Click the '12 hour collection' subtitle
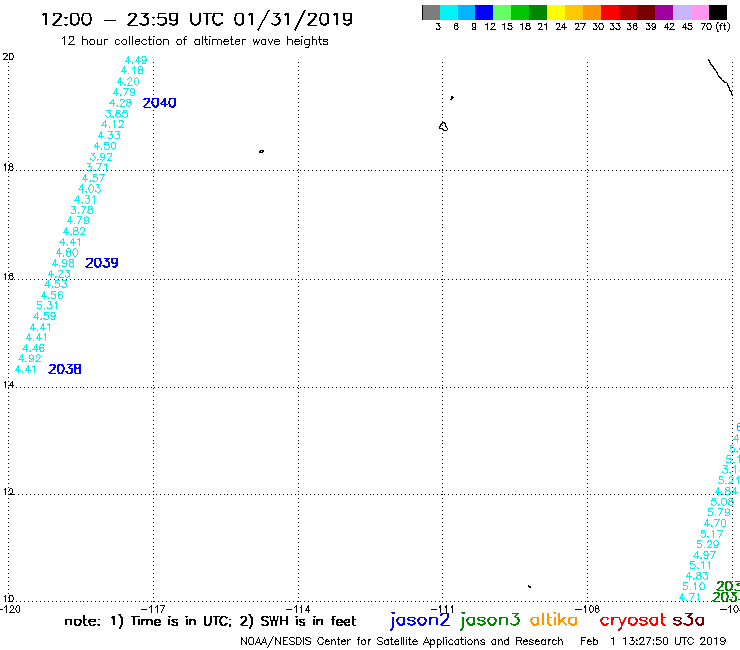This screenshot has height=650, width=740. pyautogui.click(x=194, y=41)
